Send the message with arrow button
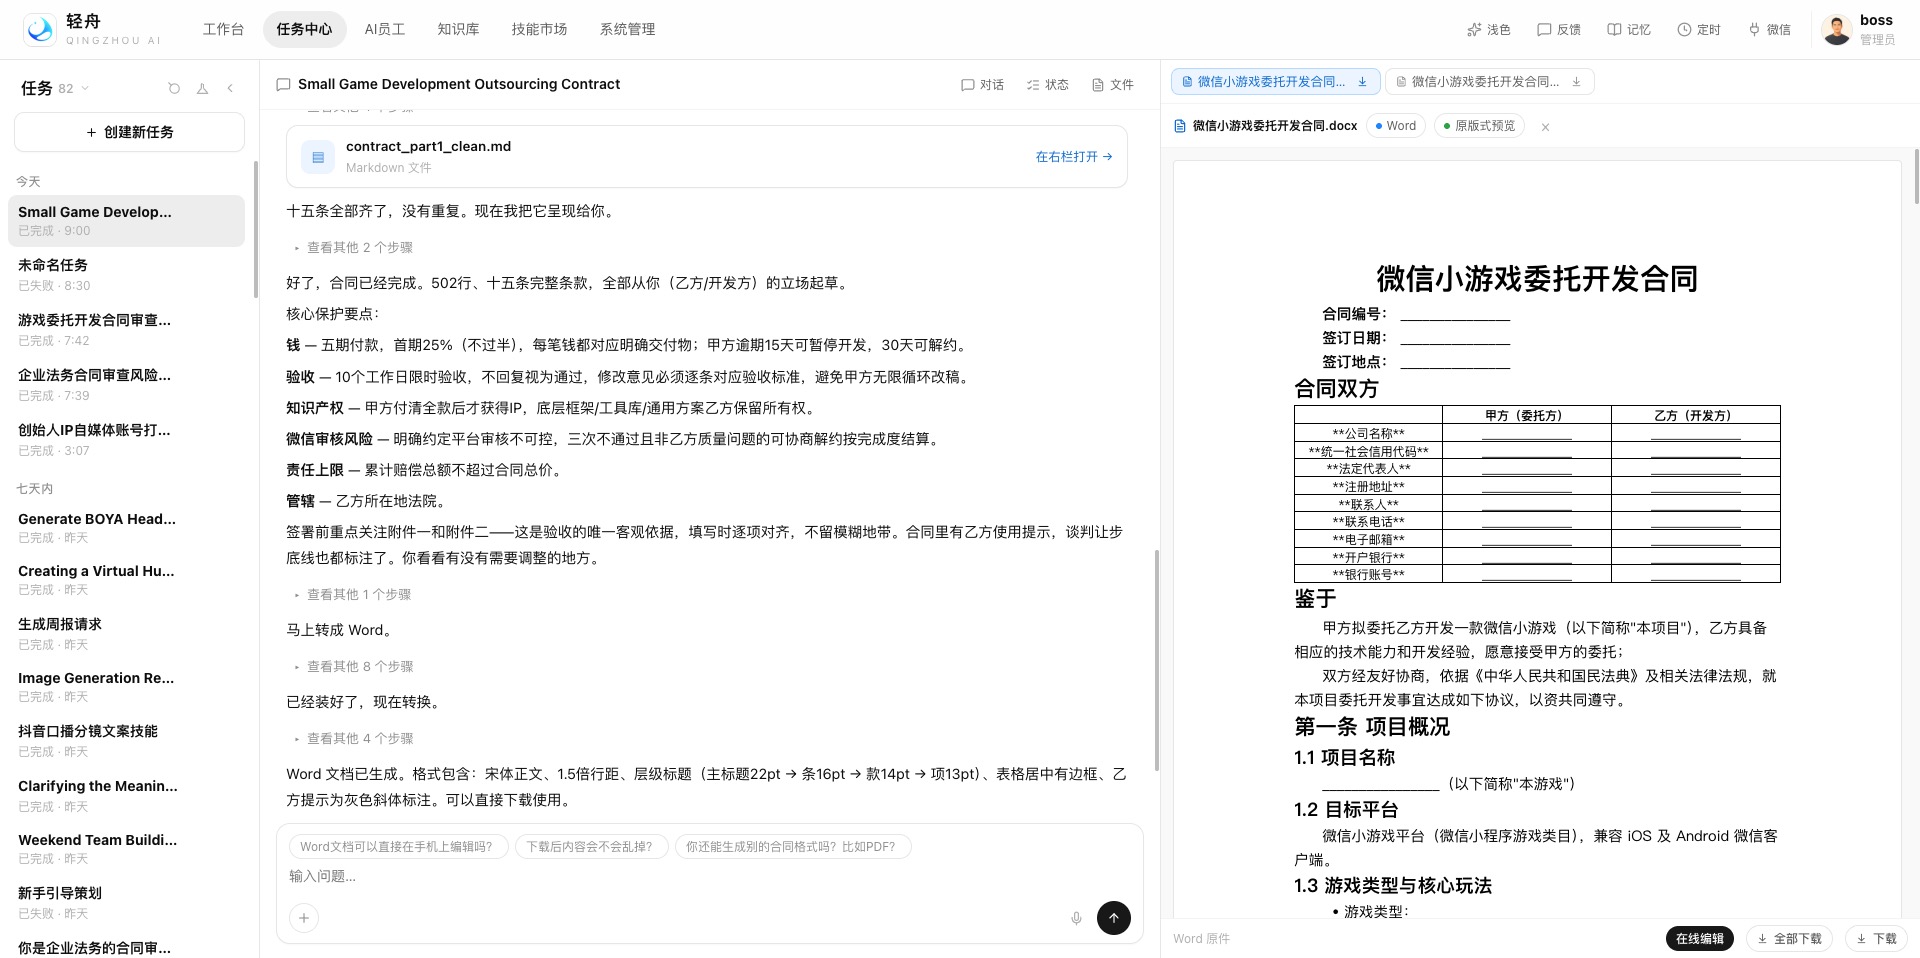1920x958 pixels. tap(1113, 918)
